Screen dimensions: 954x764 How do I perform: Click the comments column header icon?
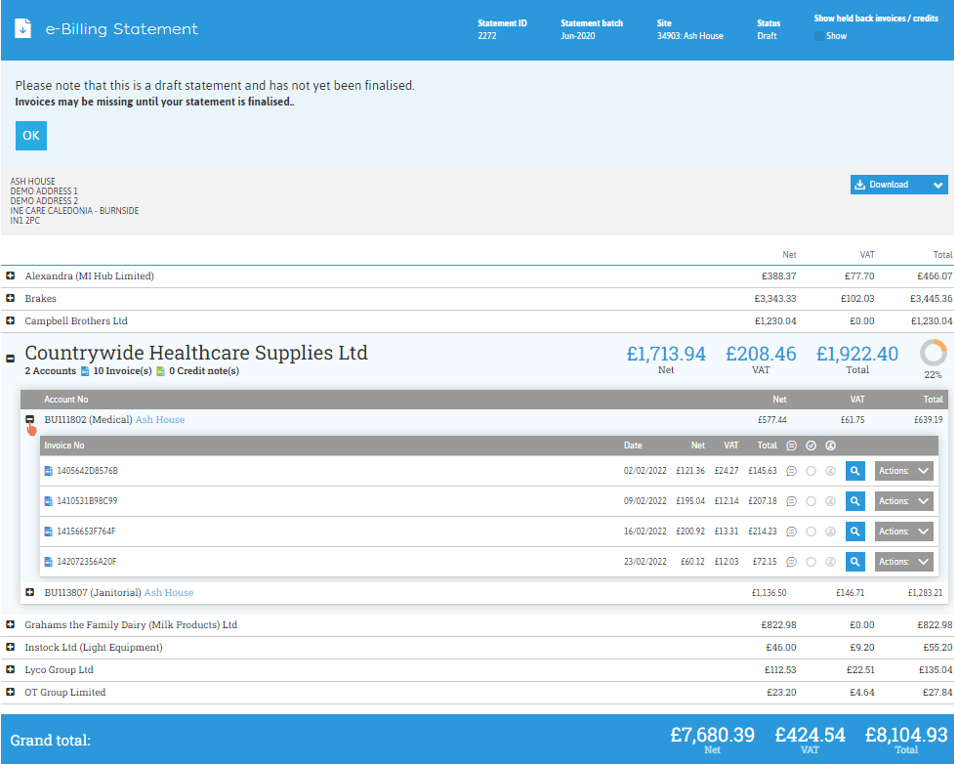(791, 446)
